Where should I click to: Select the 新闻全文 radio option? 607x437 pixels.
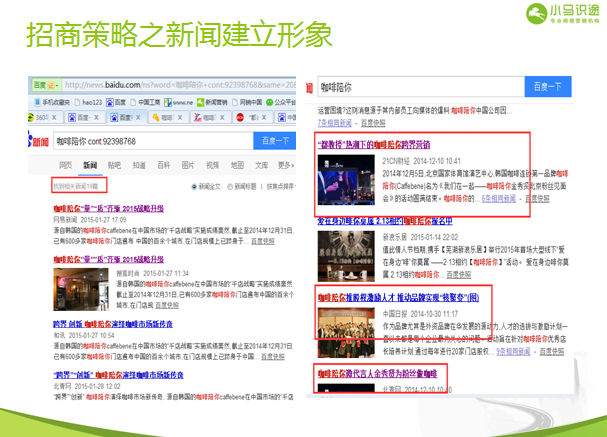(206, 187)
